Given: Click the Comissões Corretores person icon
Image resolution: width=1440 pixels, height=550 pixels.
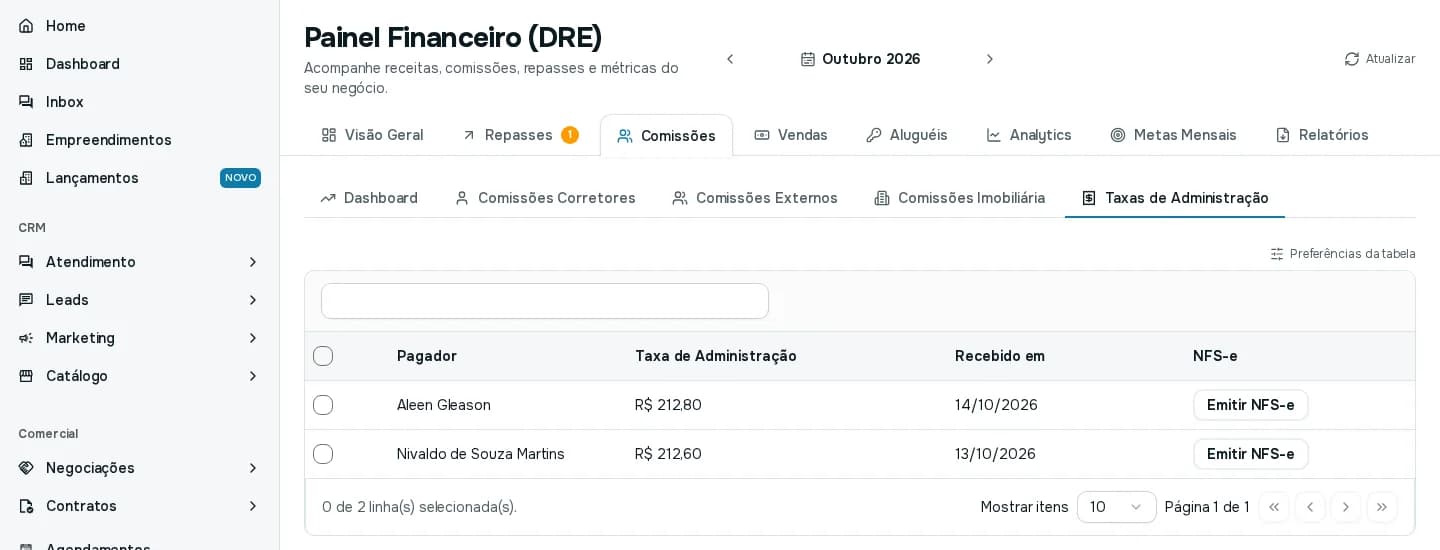Looking at the screenshot, I should pyautogui.click(x=462, y=198).
